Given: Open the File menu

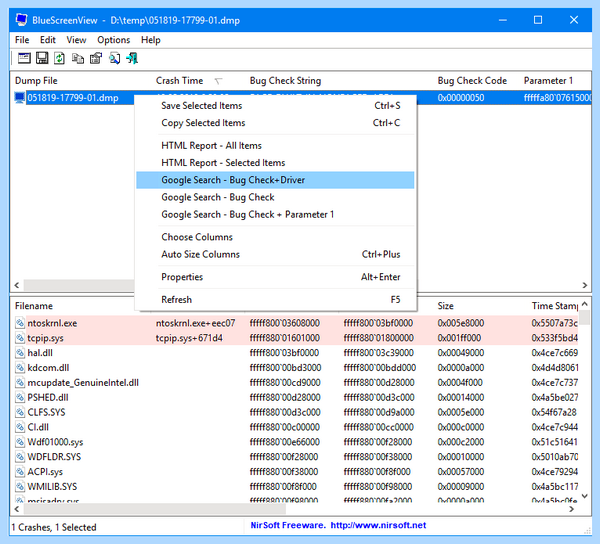Looking at the screenshot, I should click(22, 40).
